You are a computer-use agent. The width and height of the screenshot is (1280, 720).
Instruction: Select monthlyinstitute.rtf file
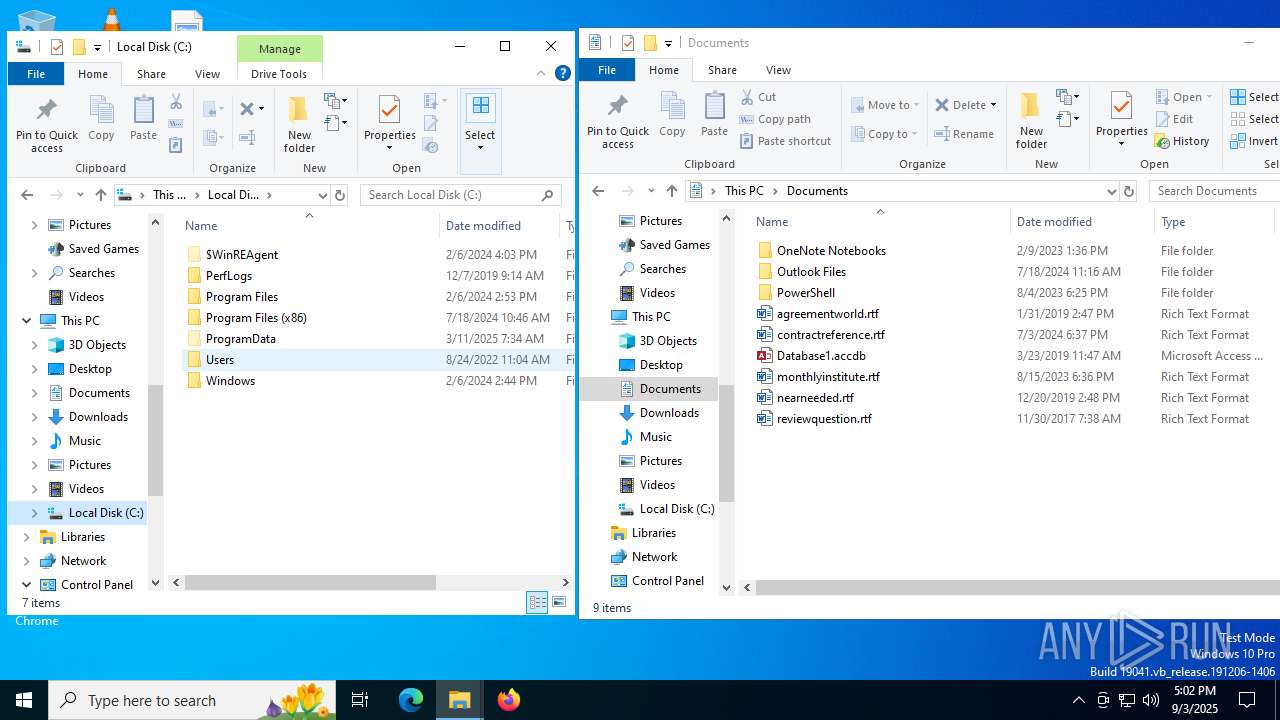[828, 377]
